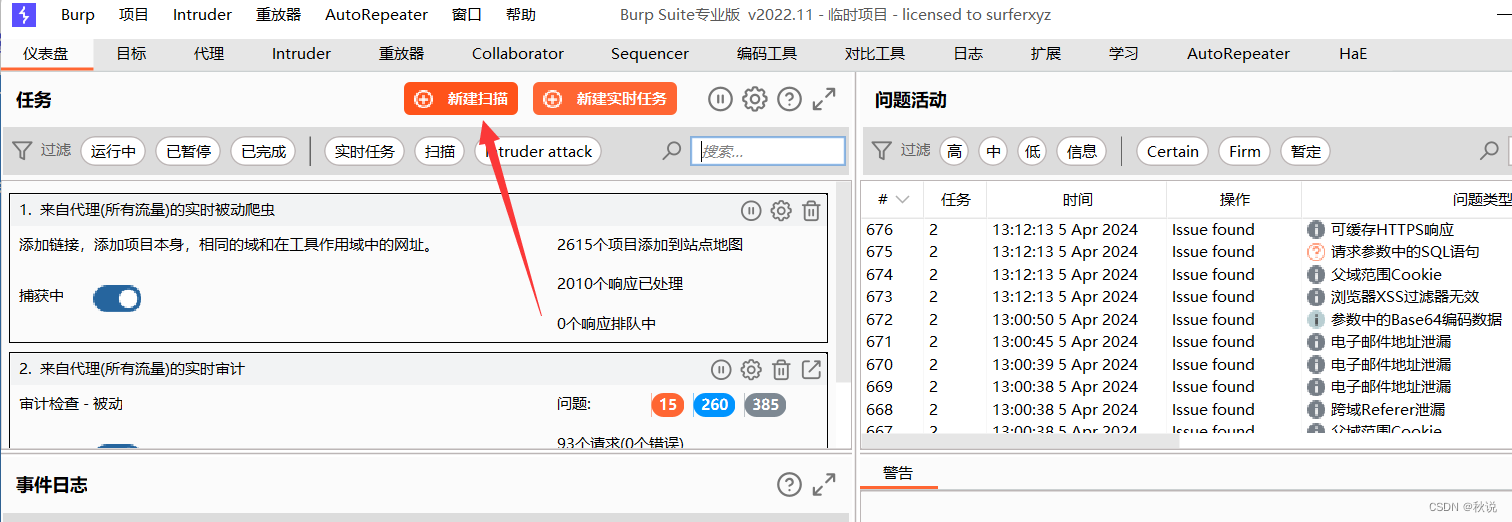Open settings gear for task 1 passive crawl
Viewport: 1512px width, 522px height.
tap(781, 211)
